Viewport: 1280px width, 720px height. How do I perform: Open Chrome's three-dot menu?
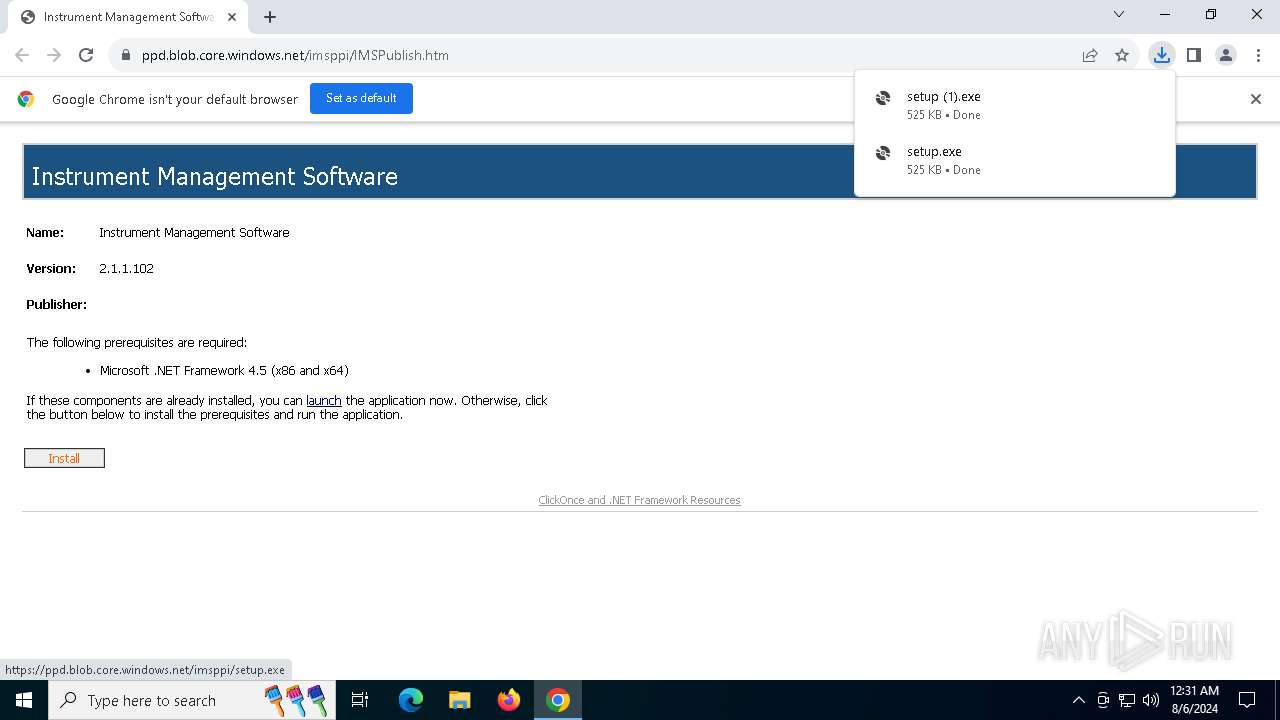1258,55
